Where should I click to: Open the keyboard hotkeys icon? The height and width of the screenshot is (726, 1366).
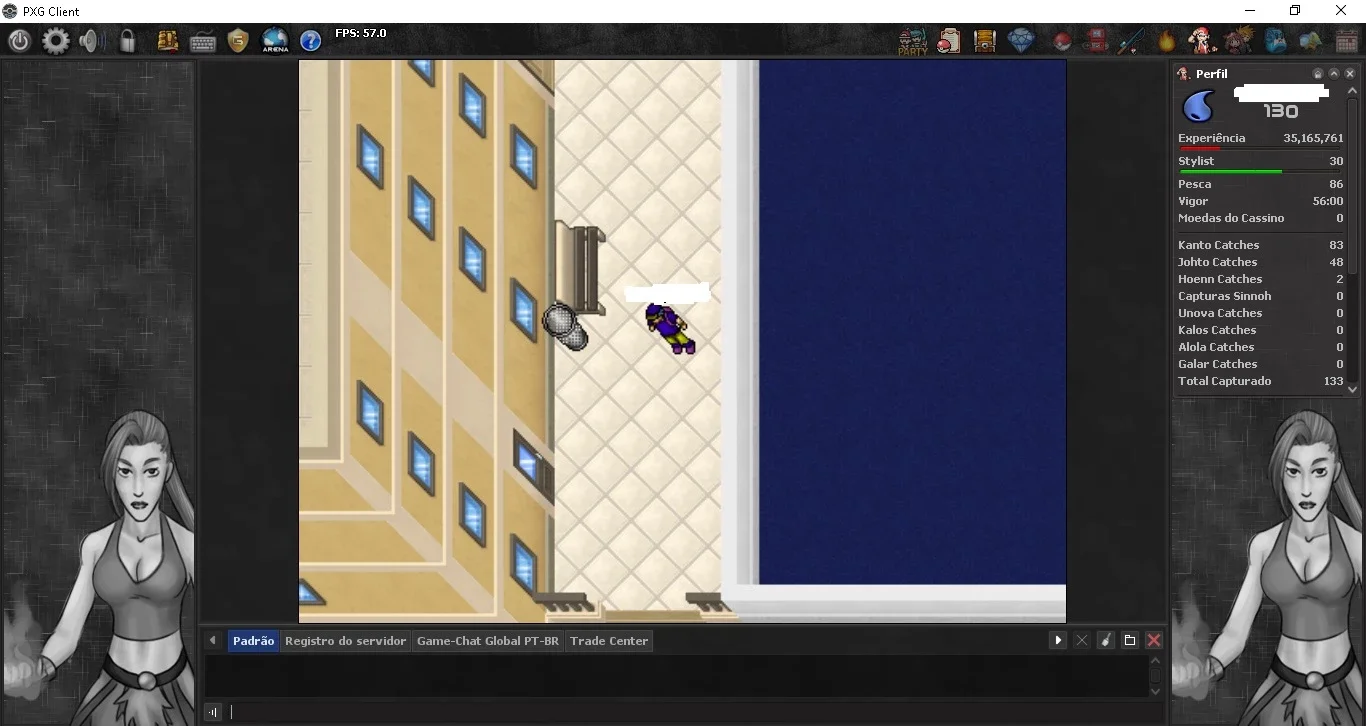(203, 42)
